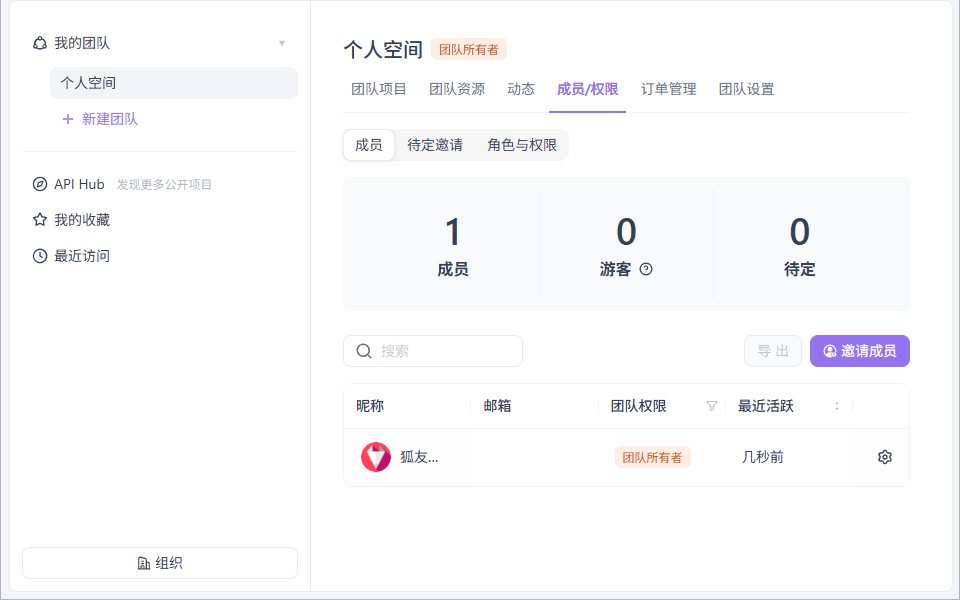Screen dimensions: 960x600
Task: Open 我的收藏
Action: click(82, 220)
